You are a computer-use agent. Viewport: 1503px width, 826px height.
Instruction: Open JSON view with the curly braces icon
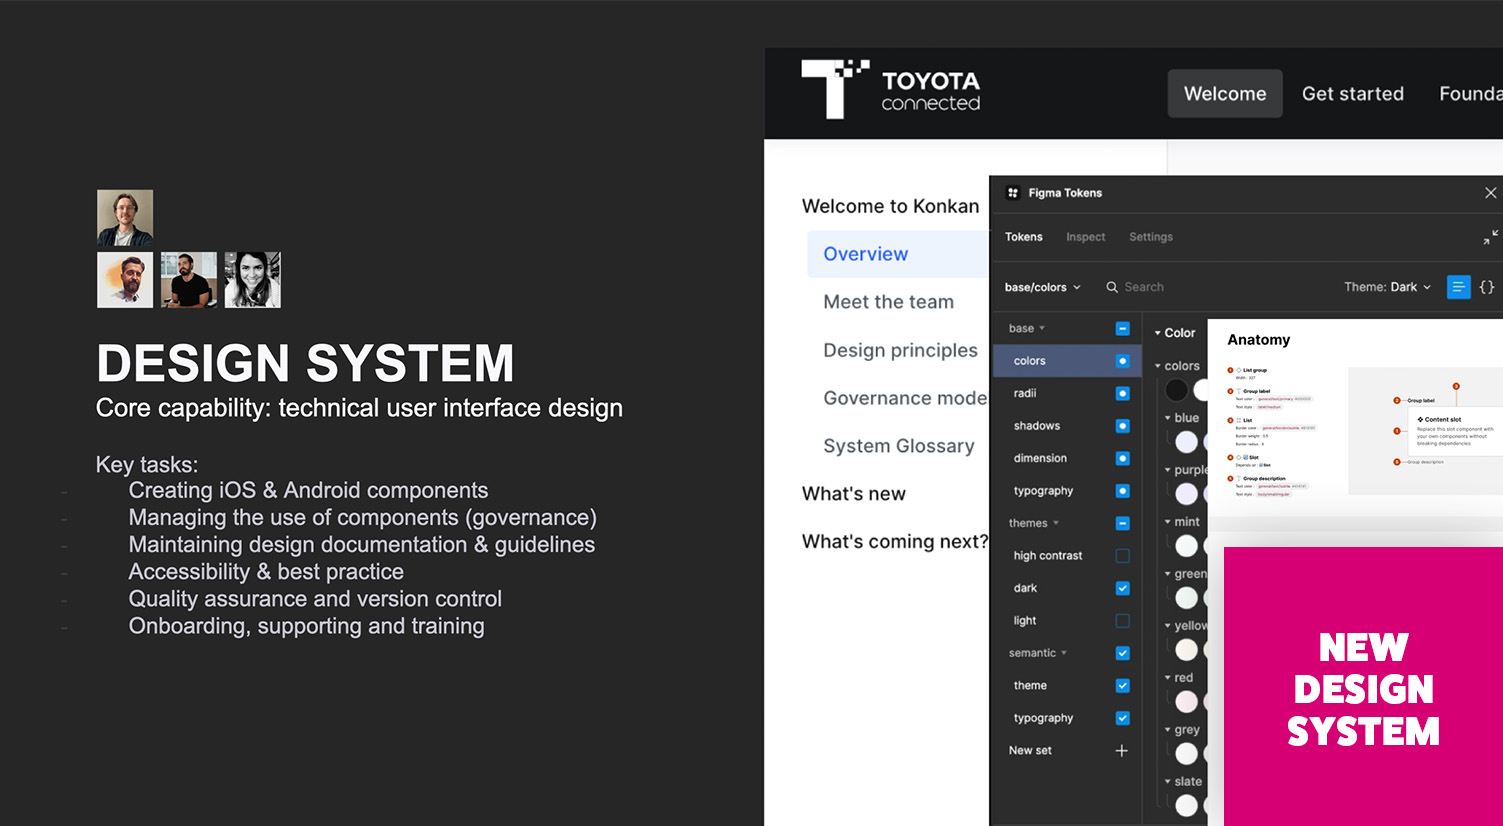(1487, 287)
